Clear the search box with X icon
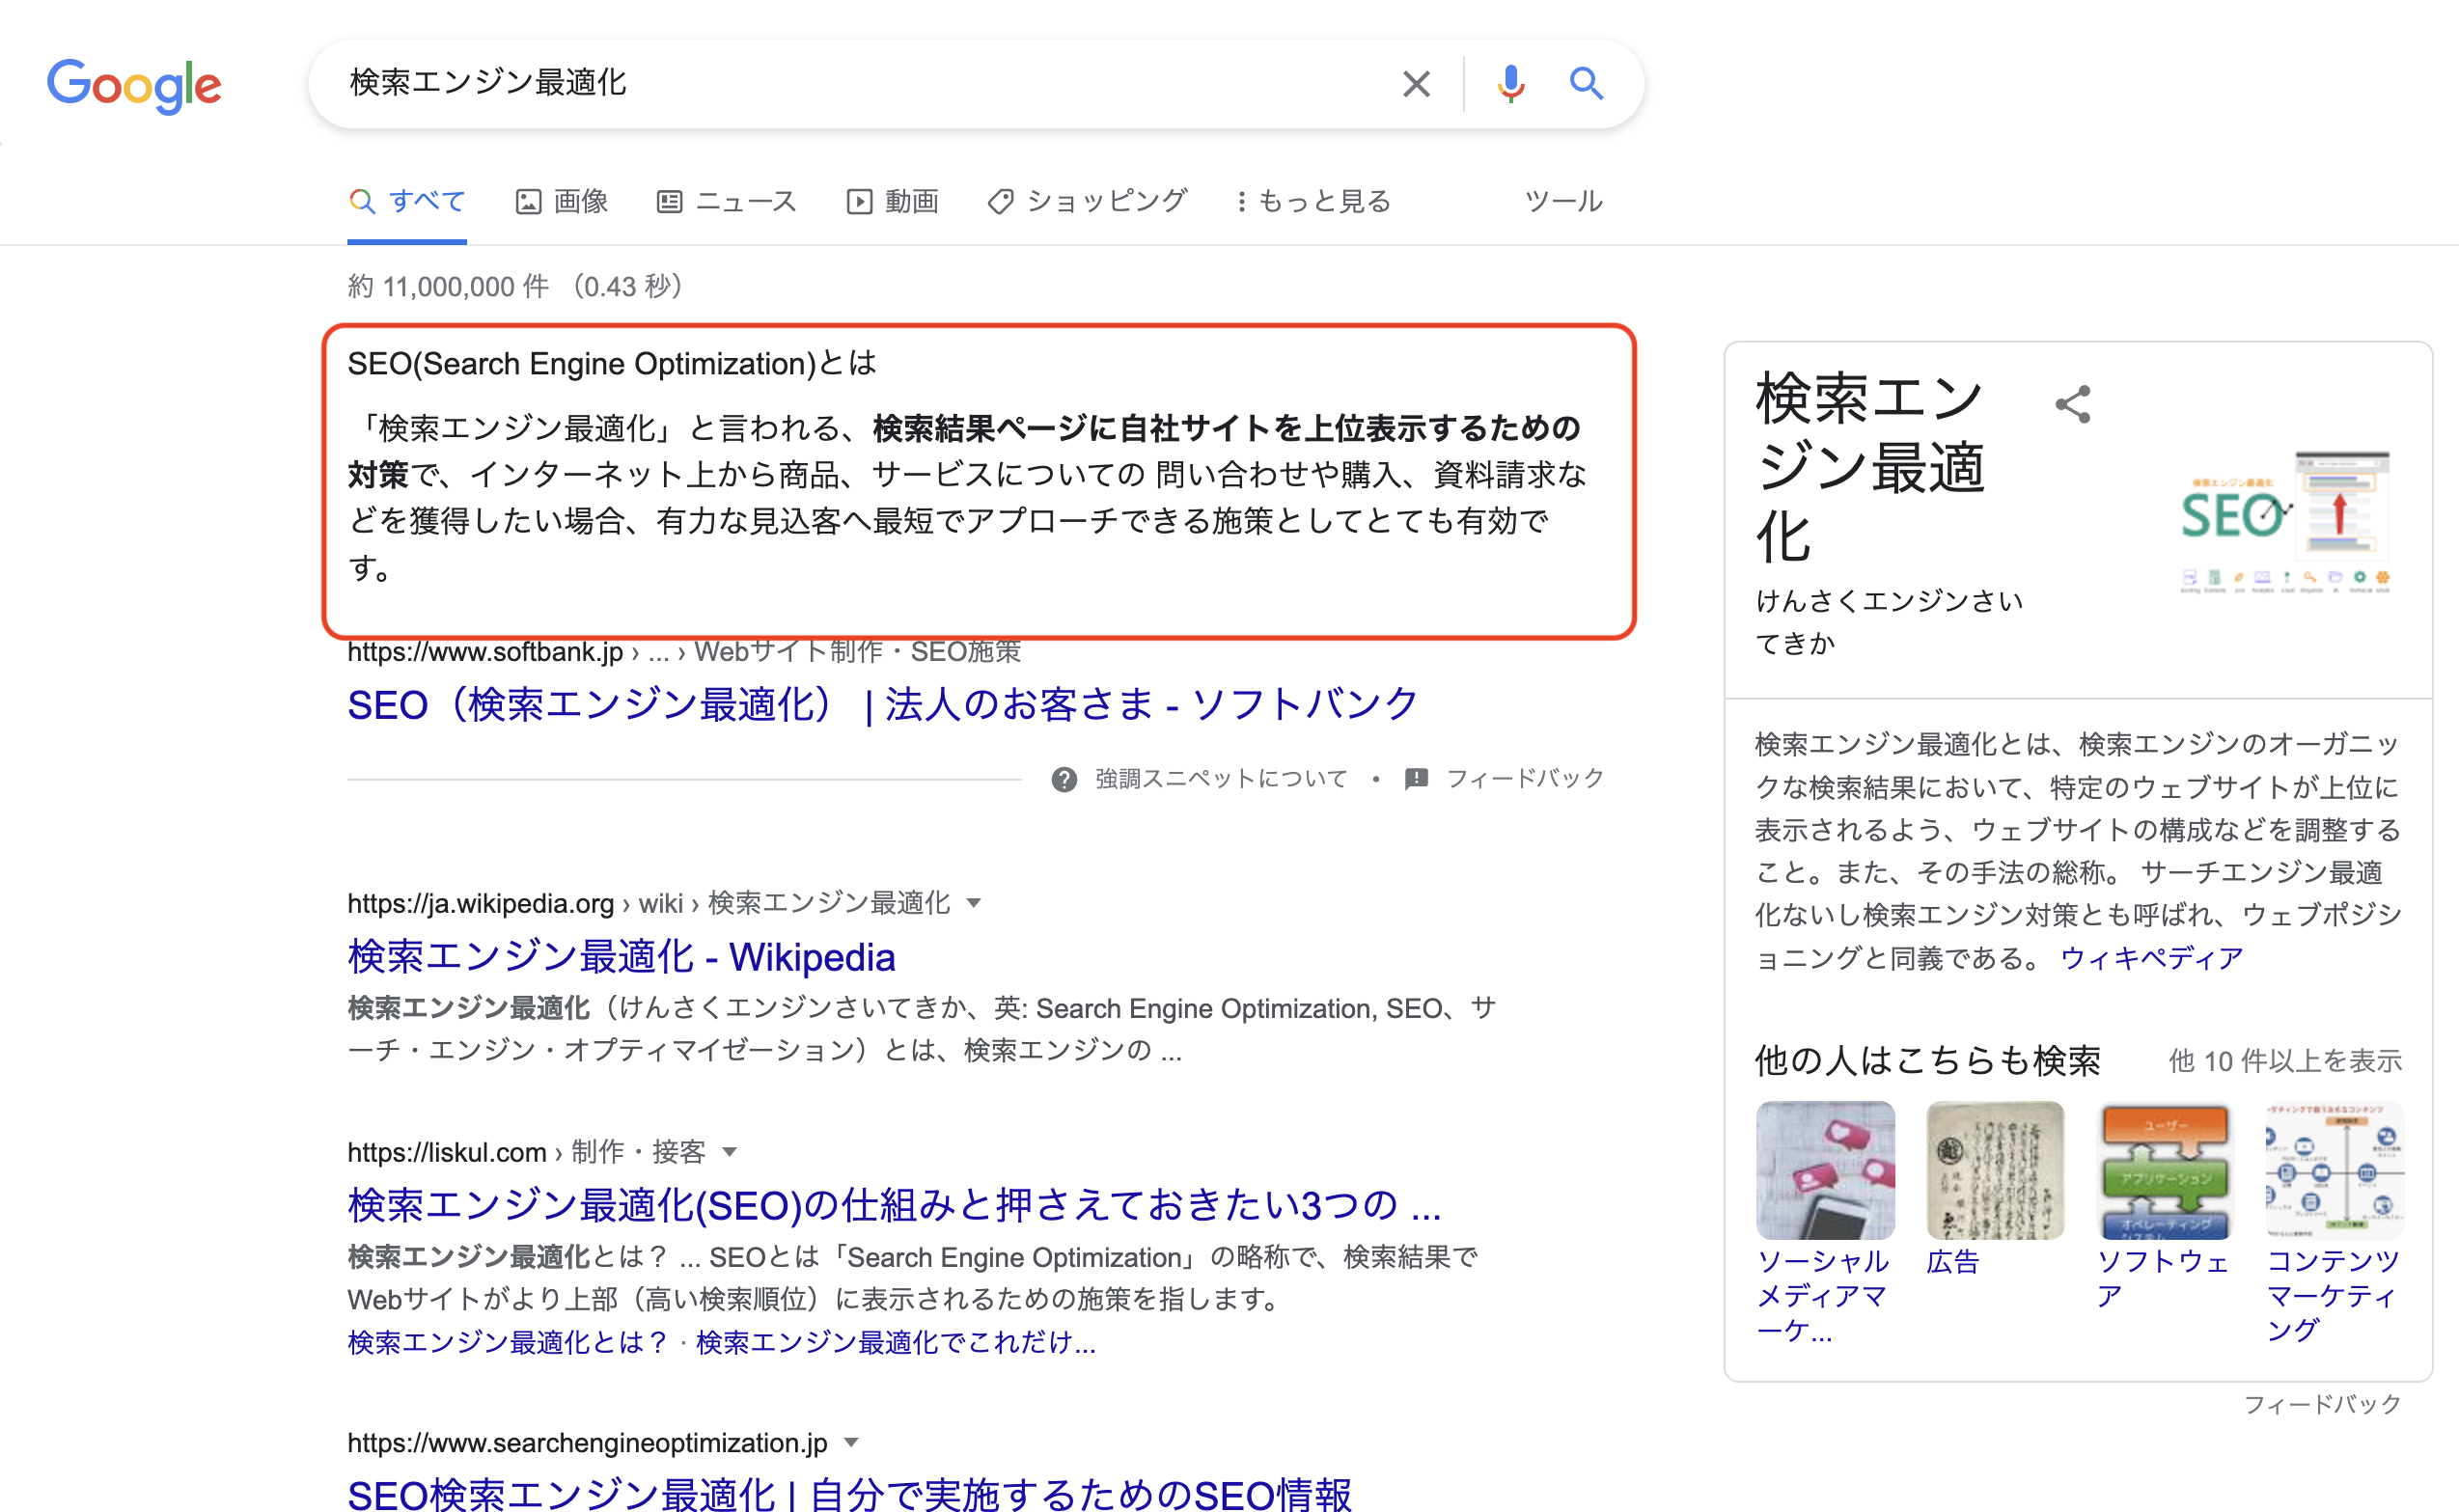 click(x=1415, y=84)
